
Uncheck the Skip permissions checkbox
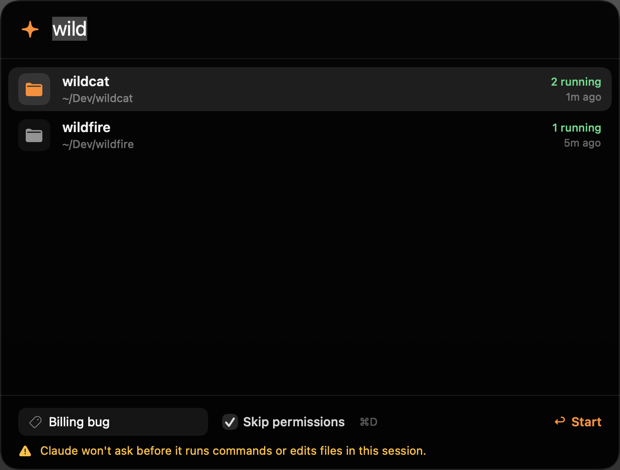[230, 422]
